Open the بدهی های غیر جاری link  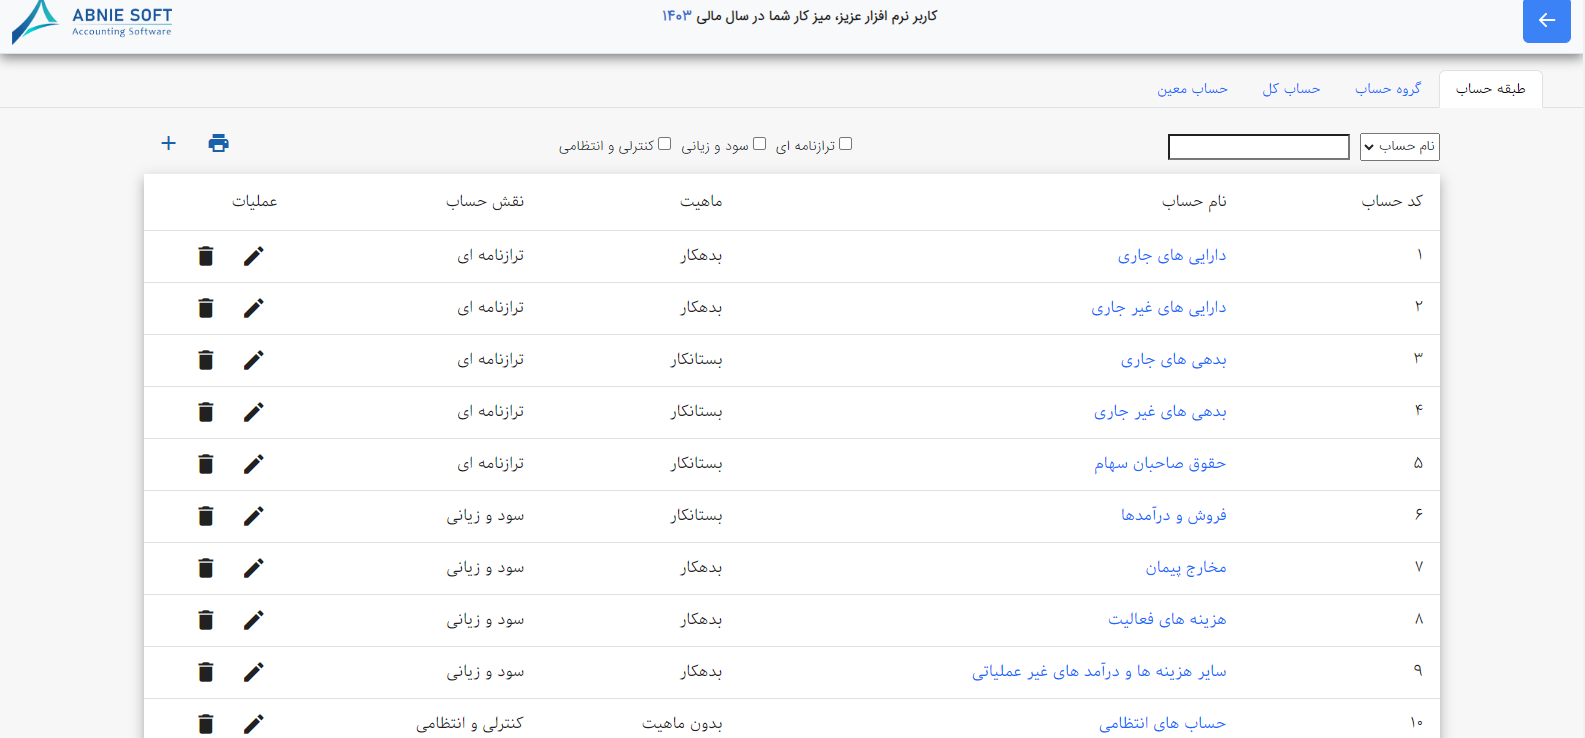(1160, 412)
